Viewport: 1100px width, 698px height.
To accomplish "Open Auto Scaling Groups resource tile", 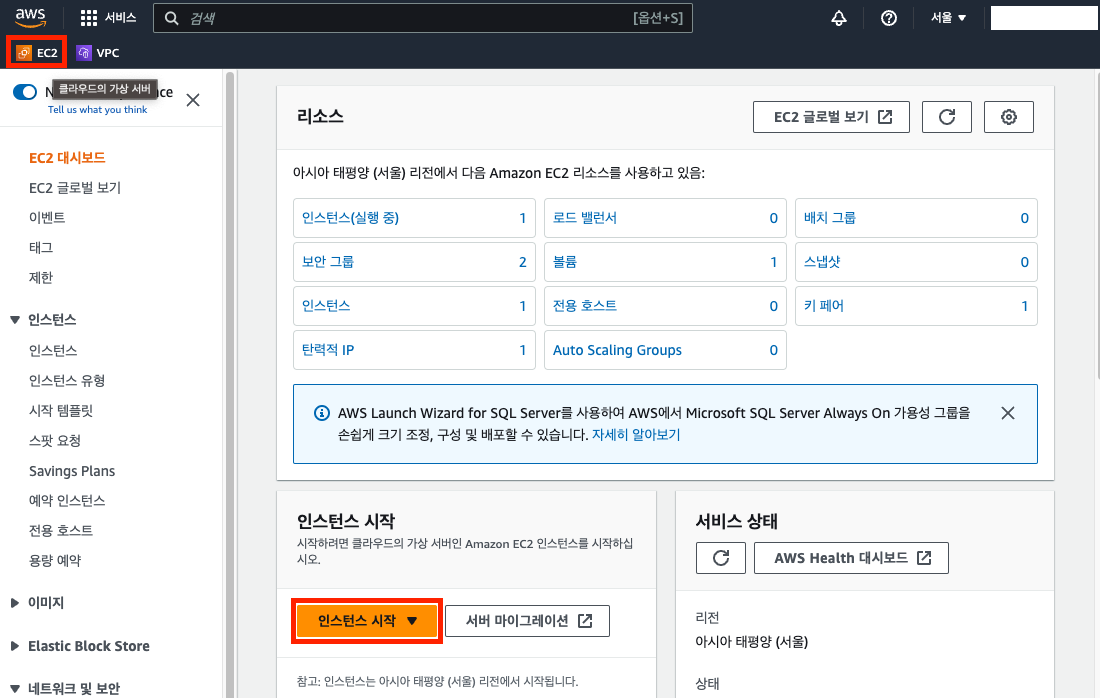I will tap(665, 350).
